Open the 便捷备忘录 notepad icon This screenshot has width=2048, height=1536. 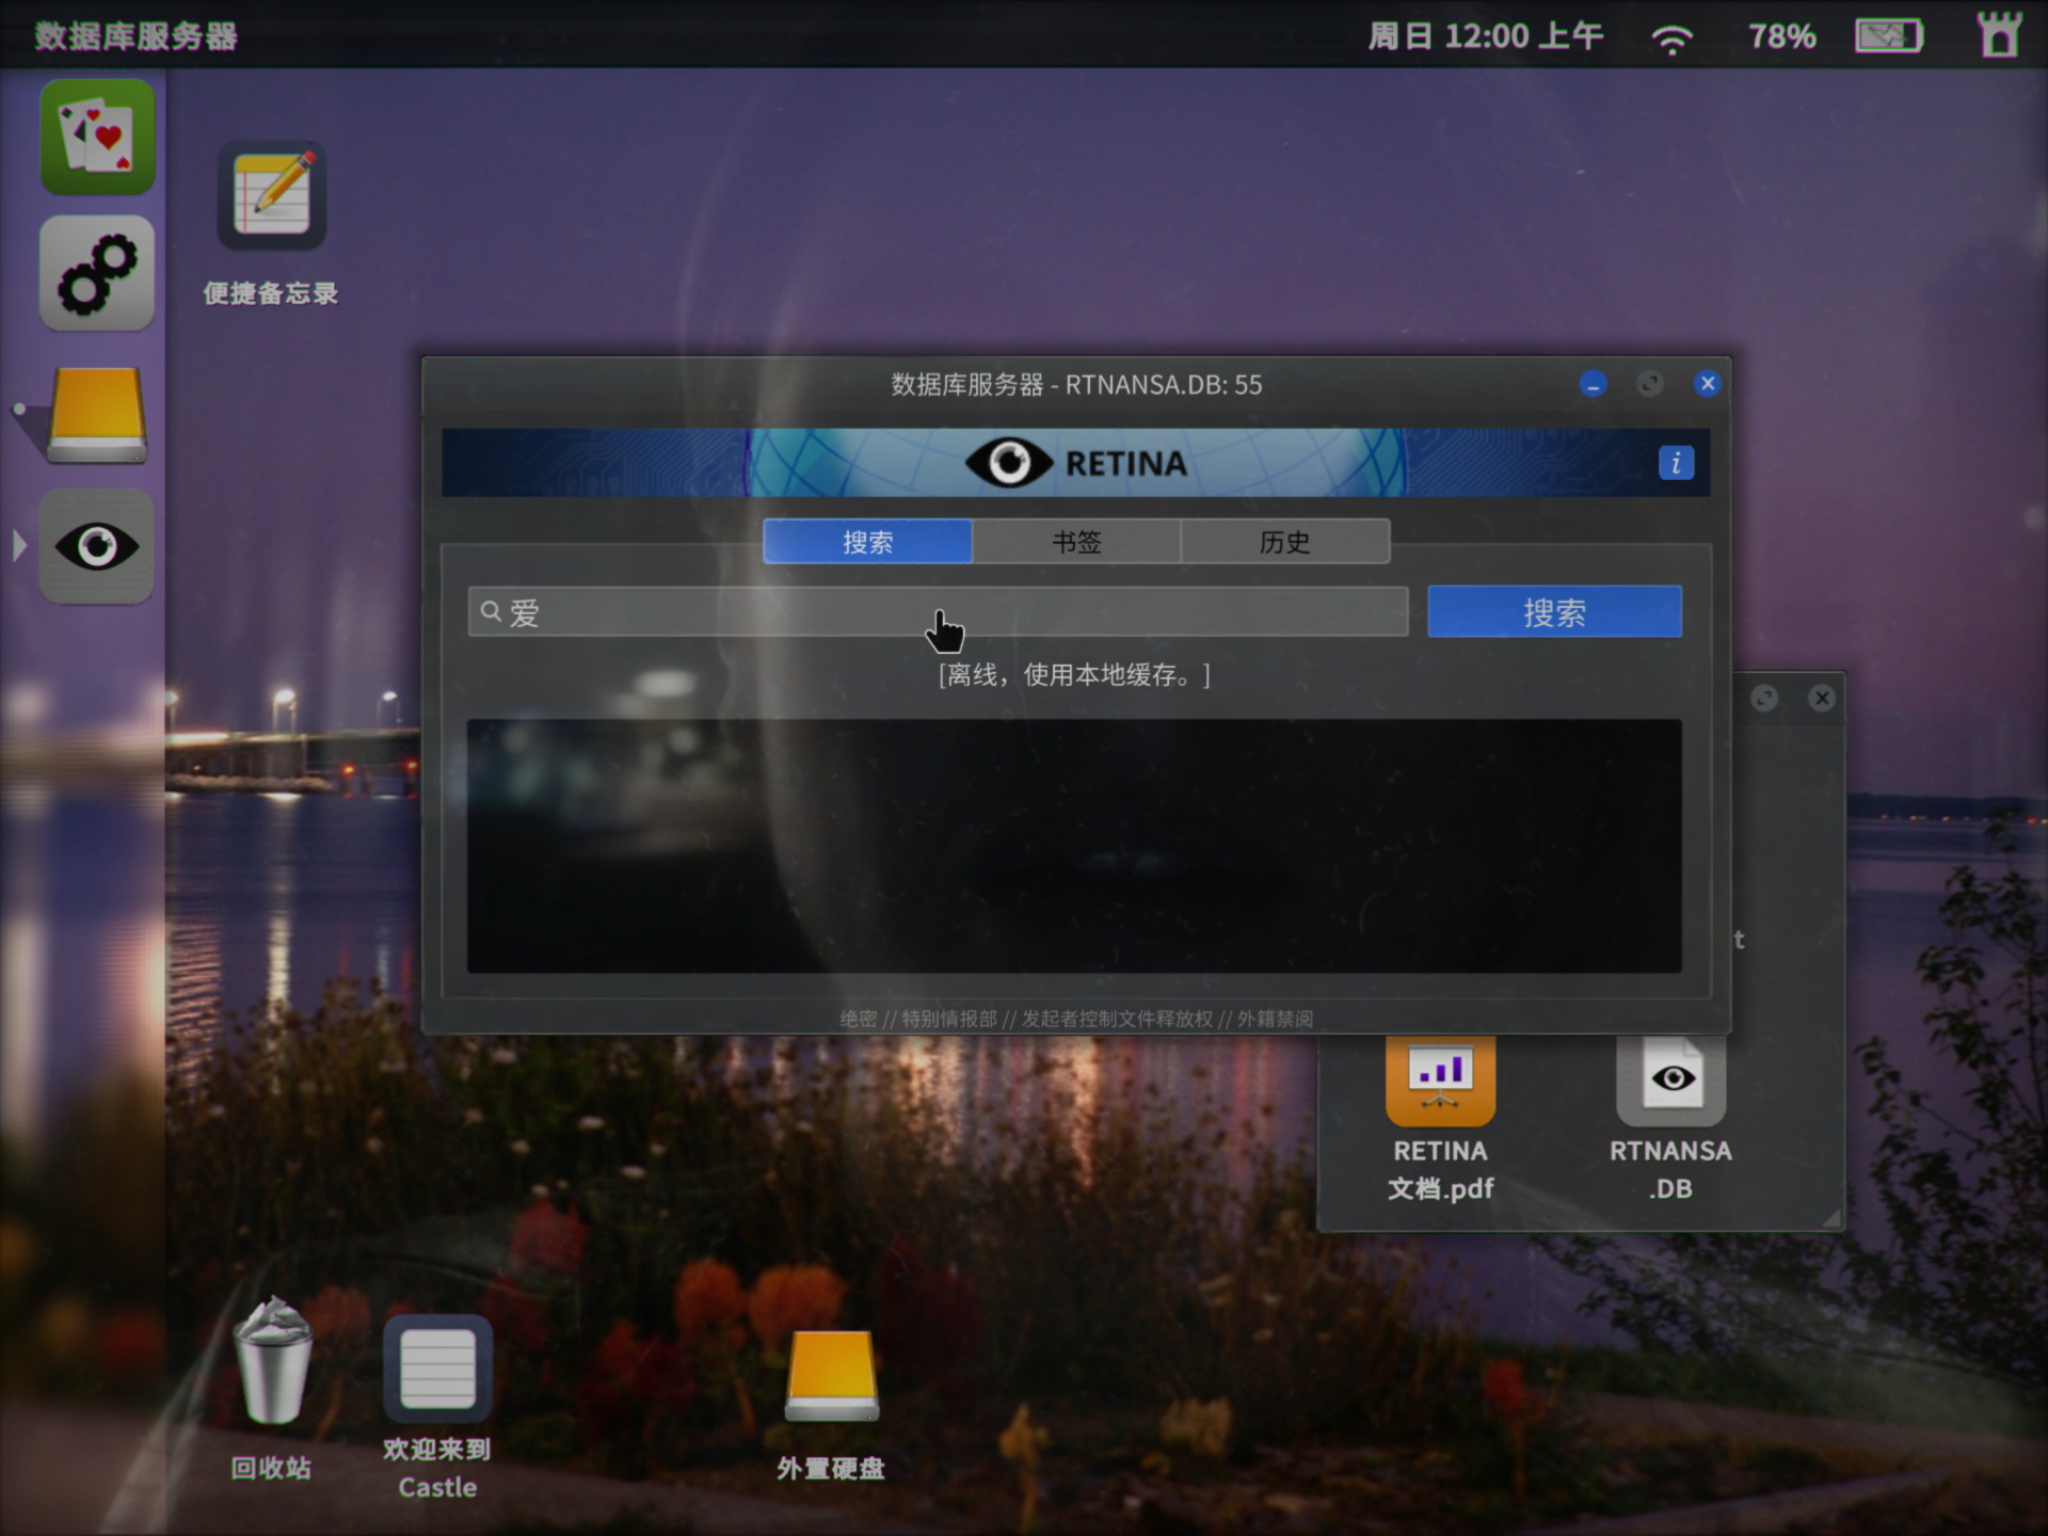pyautogui.click(x=271, y=196)
